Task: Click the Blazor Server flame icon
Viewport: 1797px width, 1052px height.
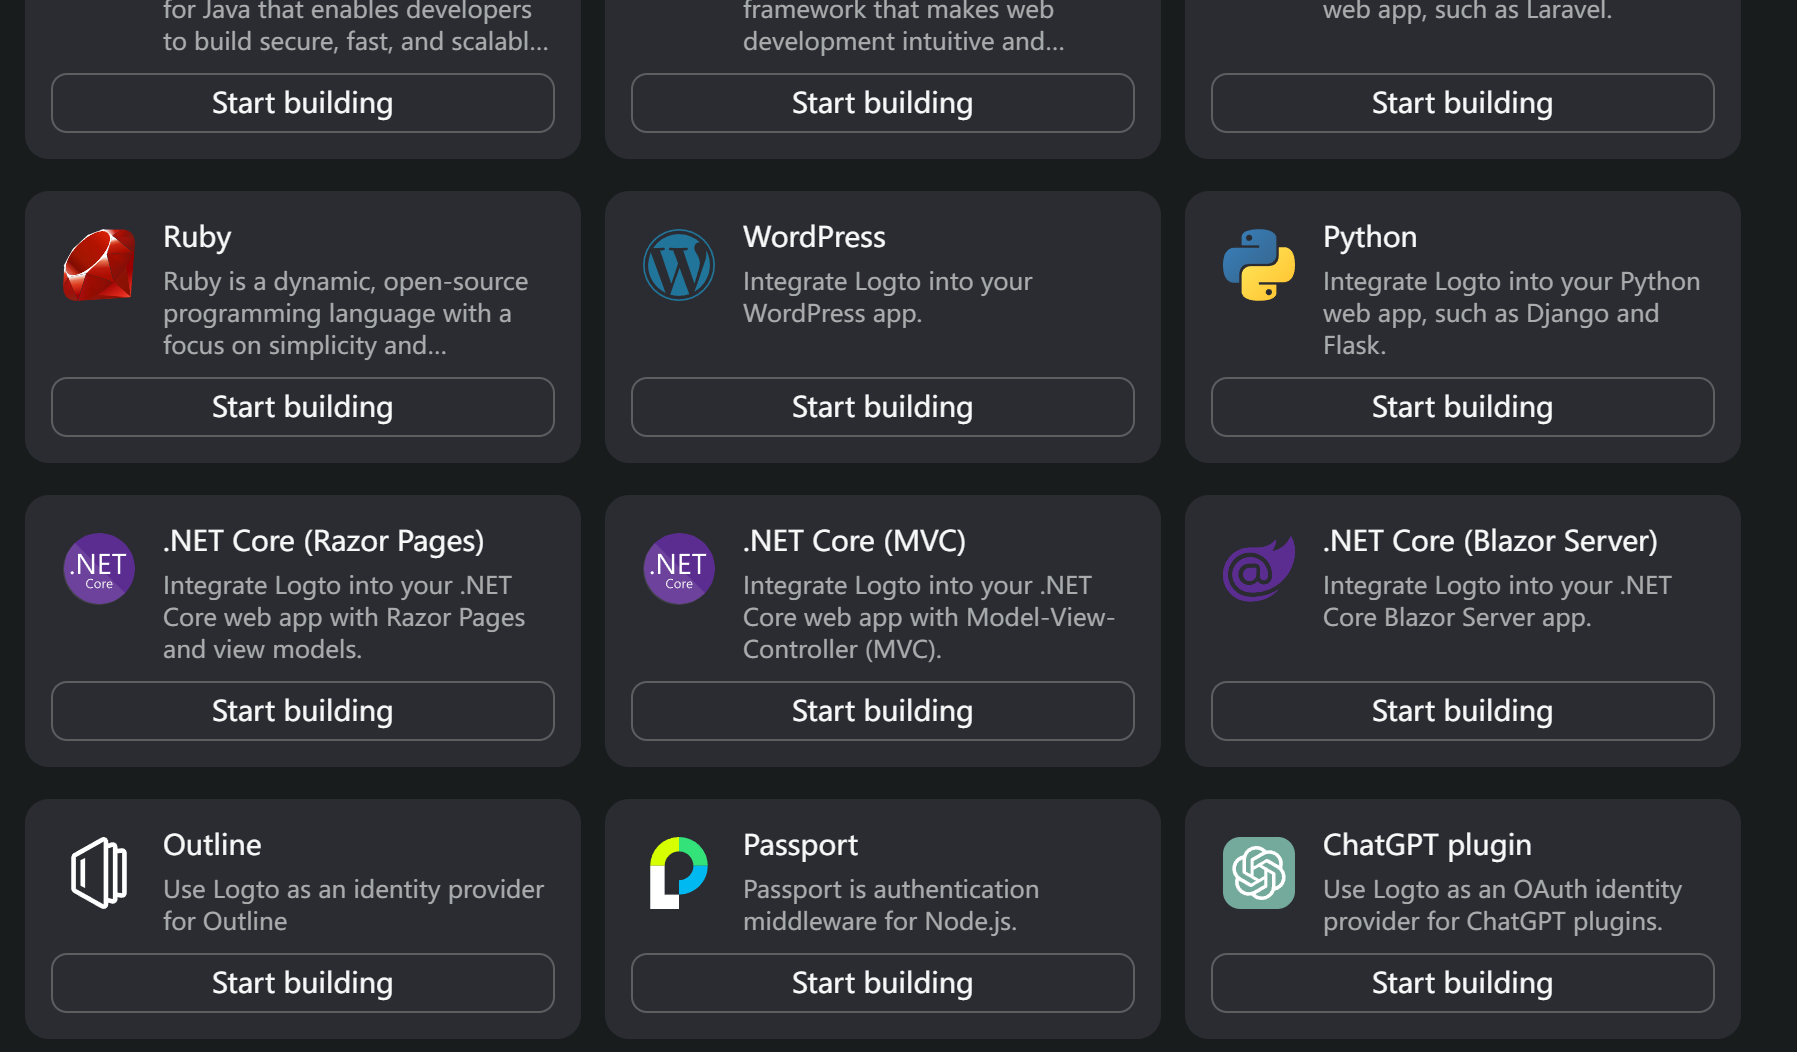Action: [1259, 569]
